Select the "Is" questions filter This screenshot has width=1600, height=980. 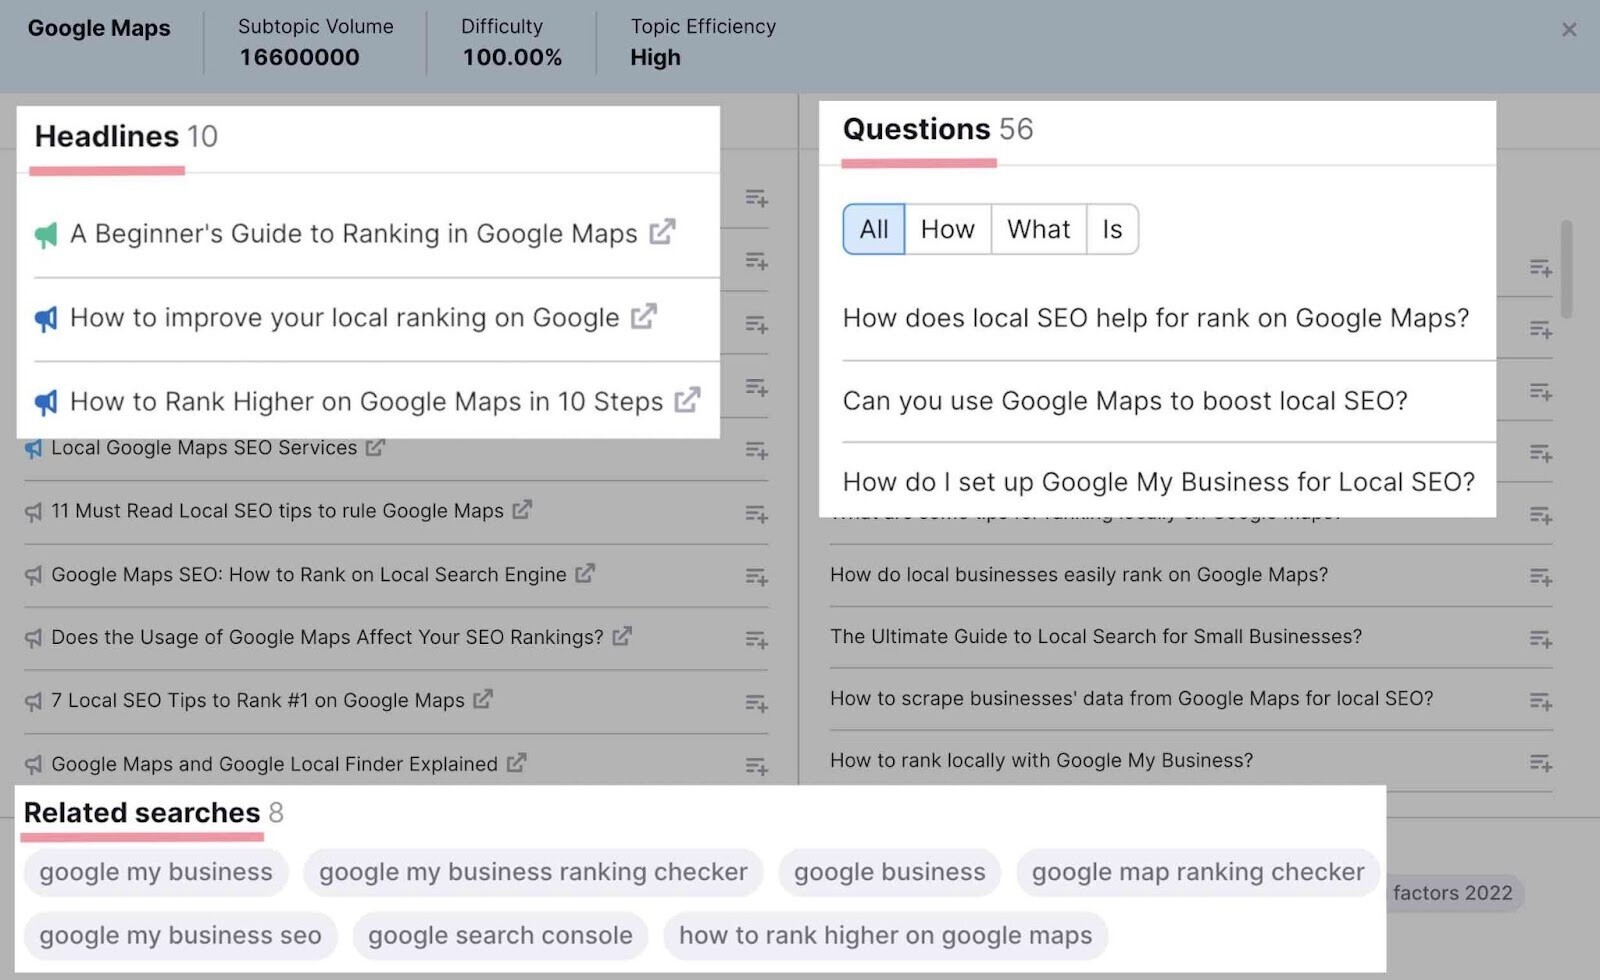pyautogui.click(x=1111, y=229)
